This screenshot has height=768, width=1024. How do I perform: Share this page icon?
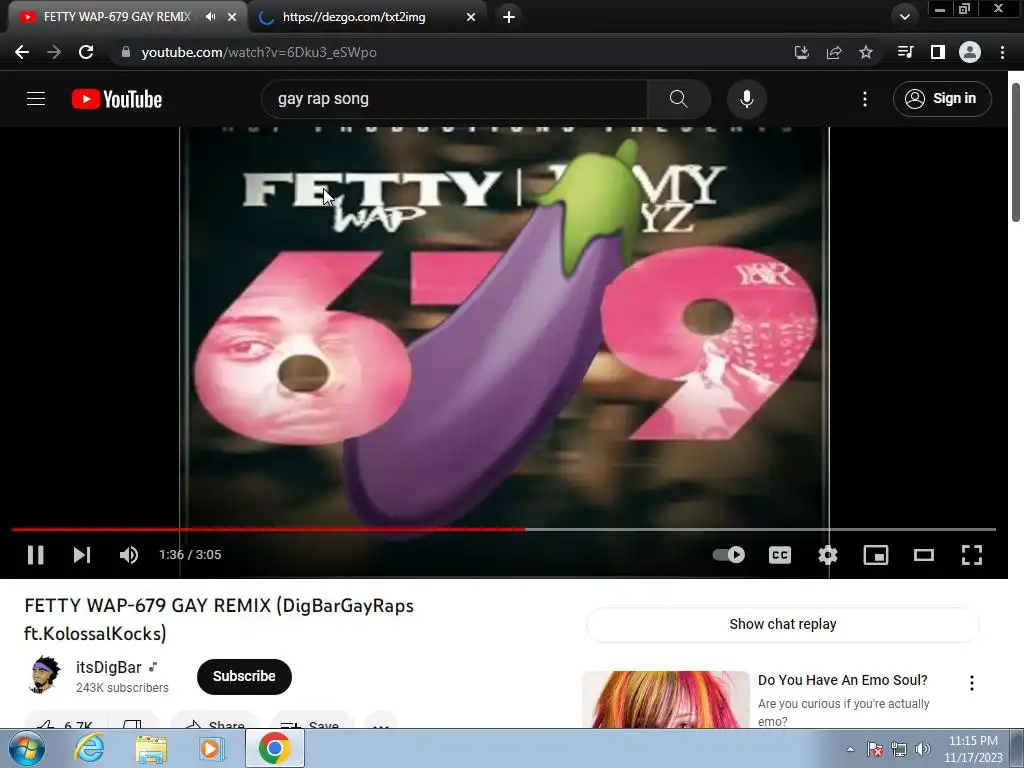click(834, 52)
